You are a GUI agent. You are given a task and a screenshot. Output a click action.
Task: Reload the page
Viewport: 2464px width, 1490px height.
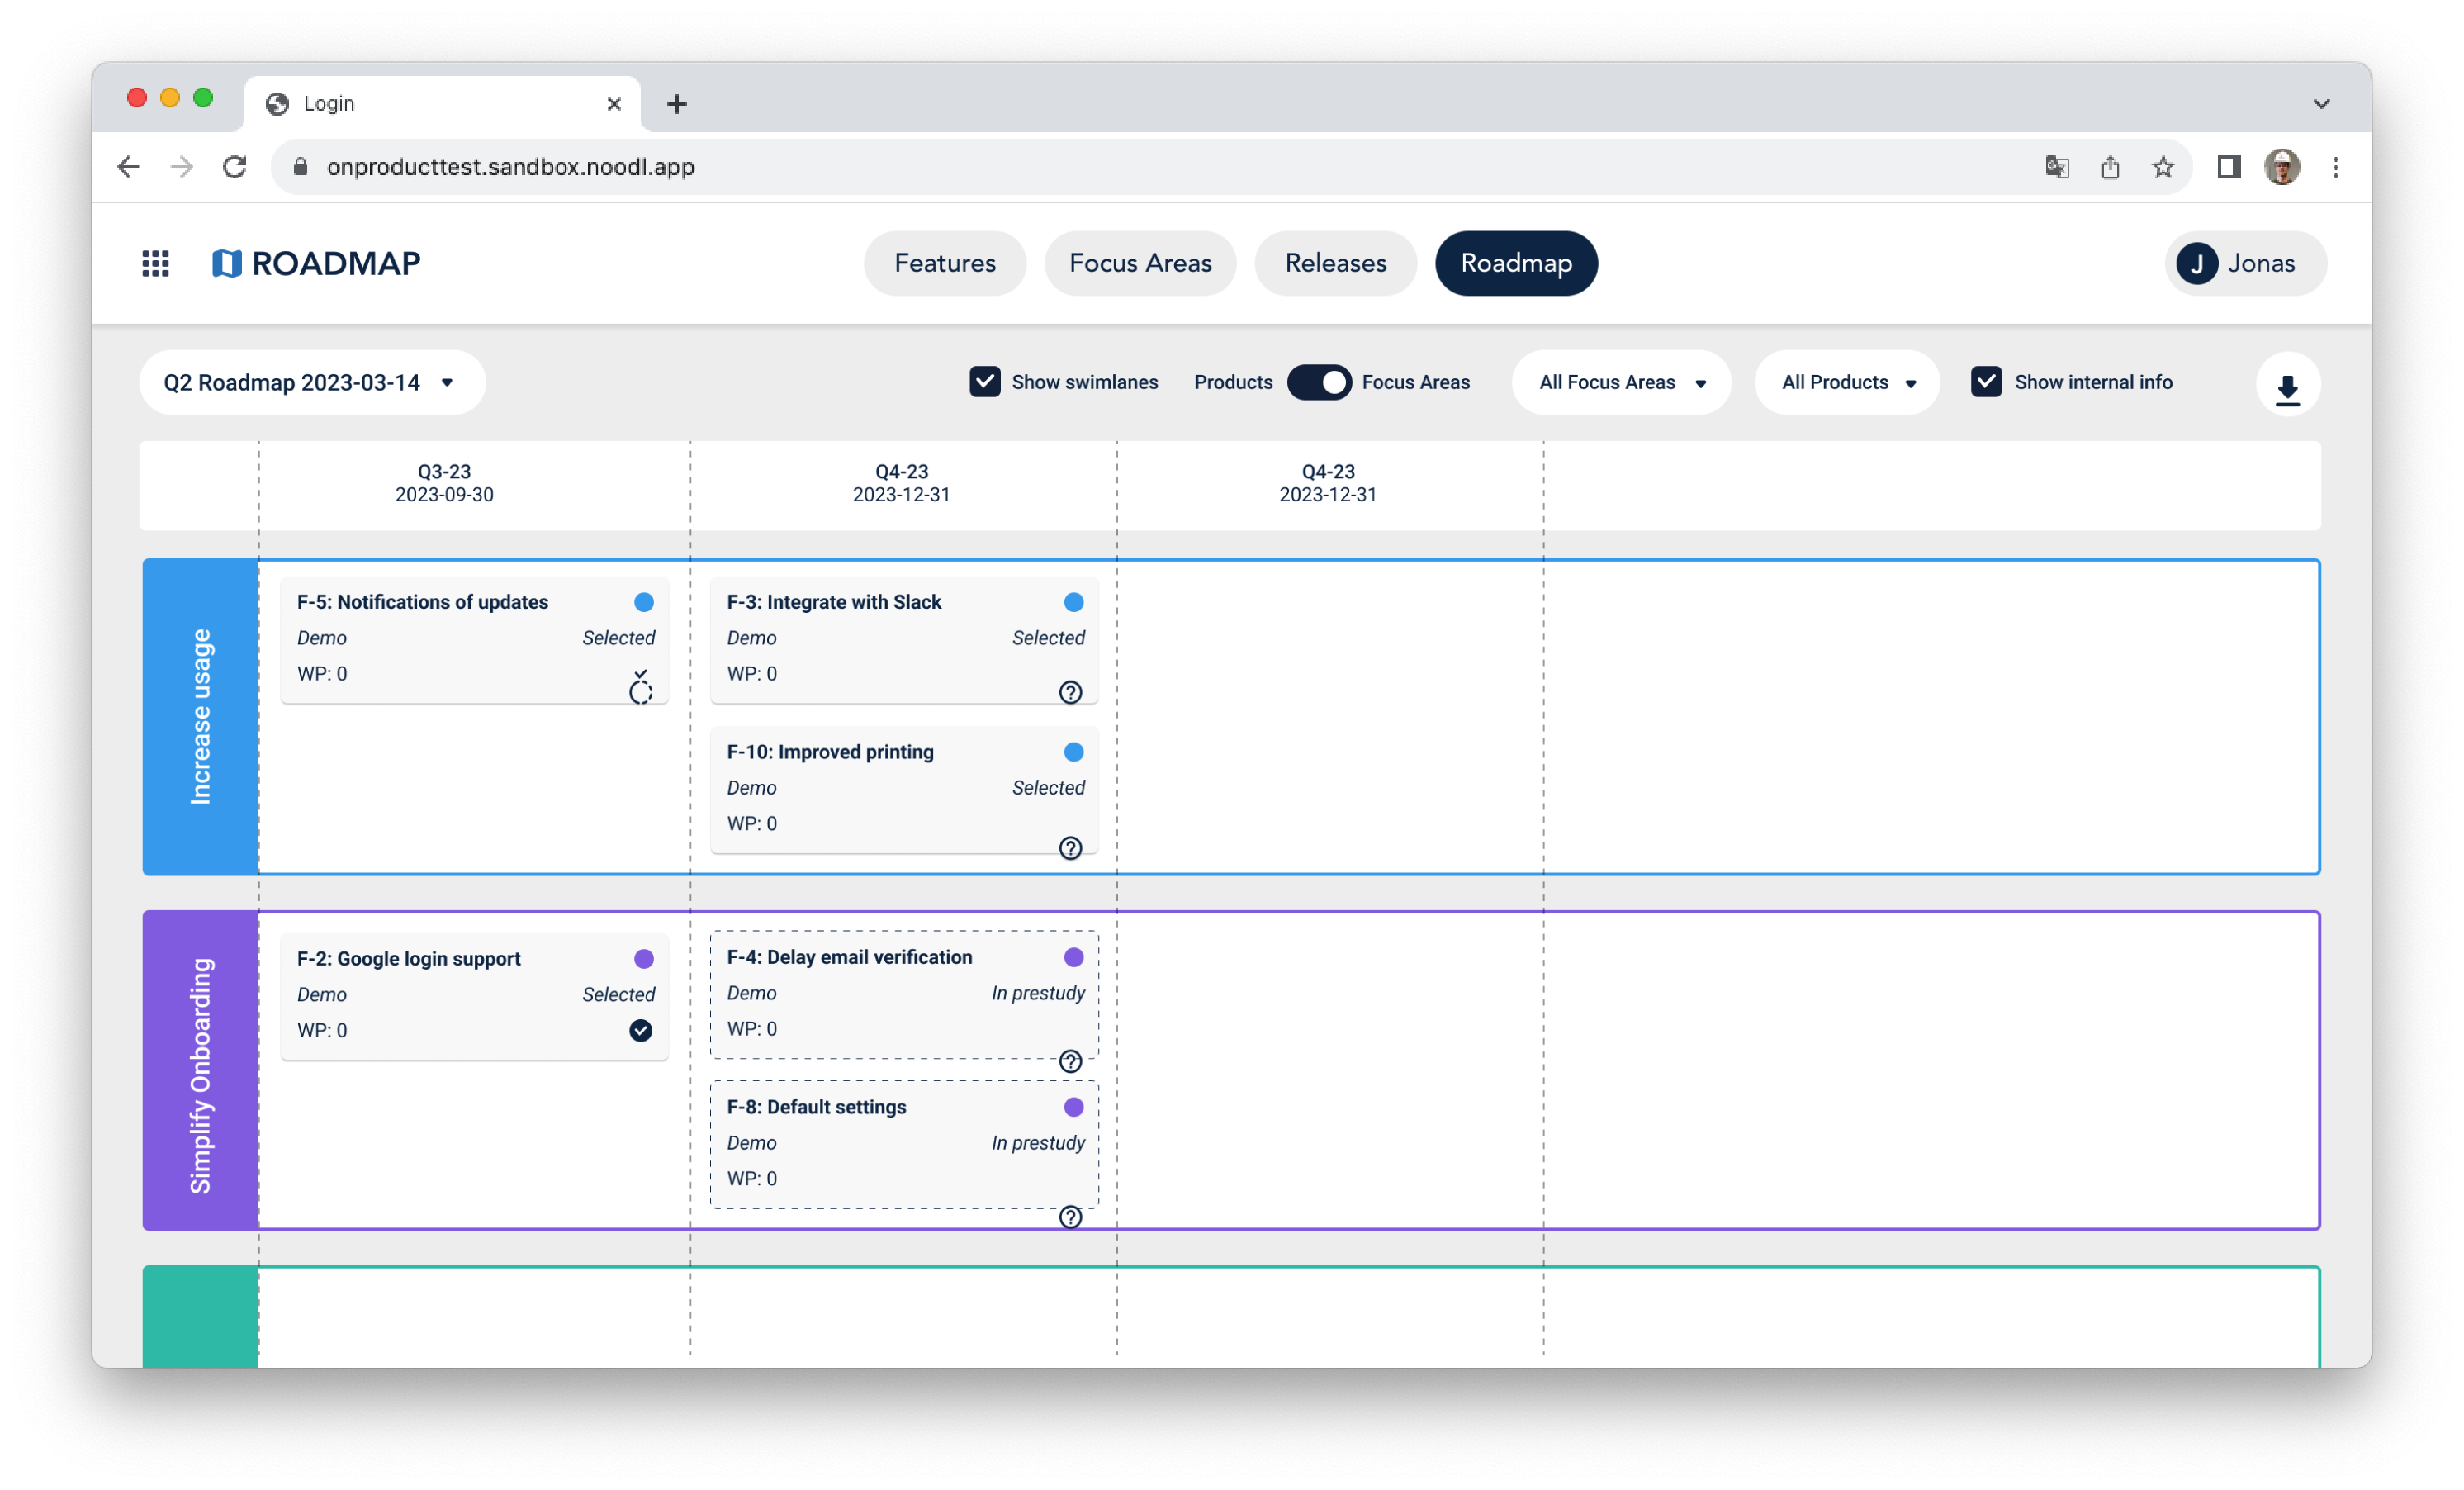coord(235,167)
